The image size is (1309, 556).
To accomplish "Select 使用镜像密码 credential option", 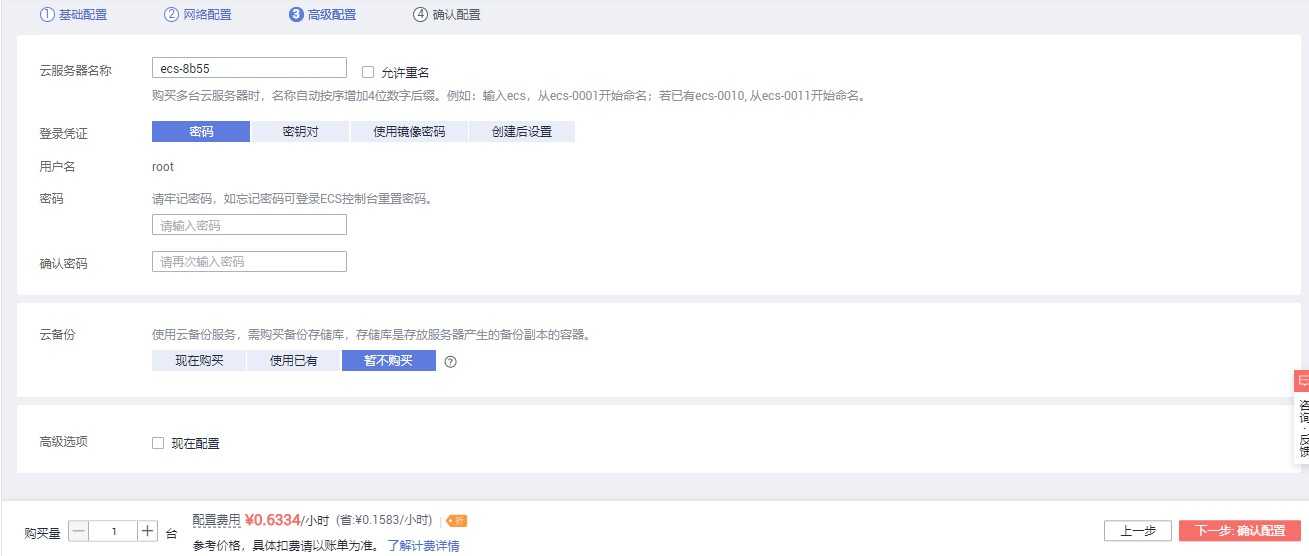I will point(409,132).
